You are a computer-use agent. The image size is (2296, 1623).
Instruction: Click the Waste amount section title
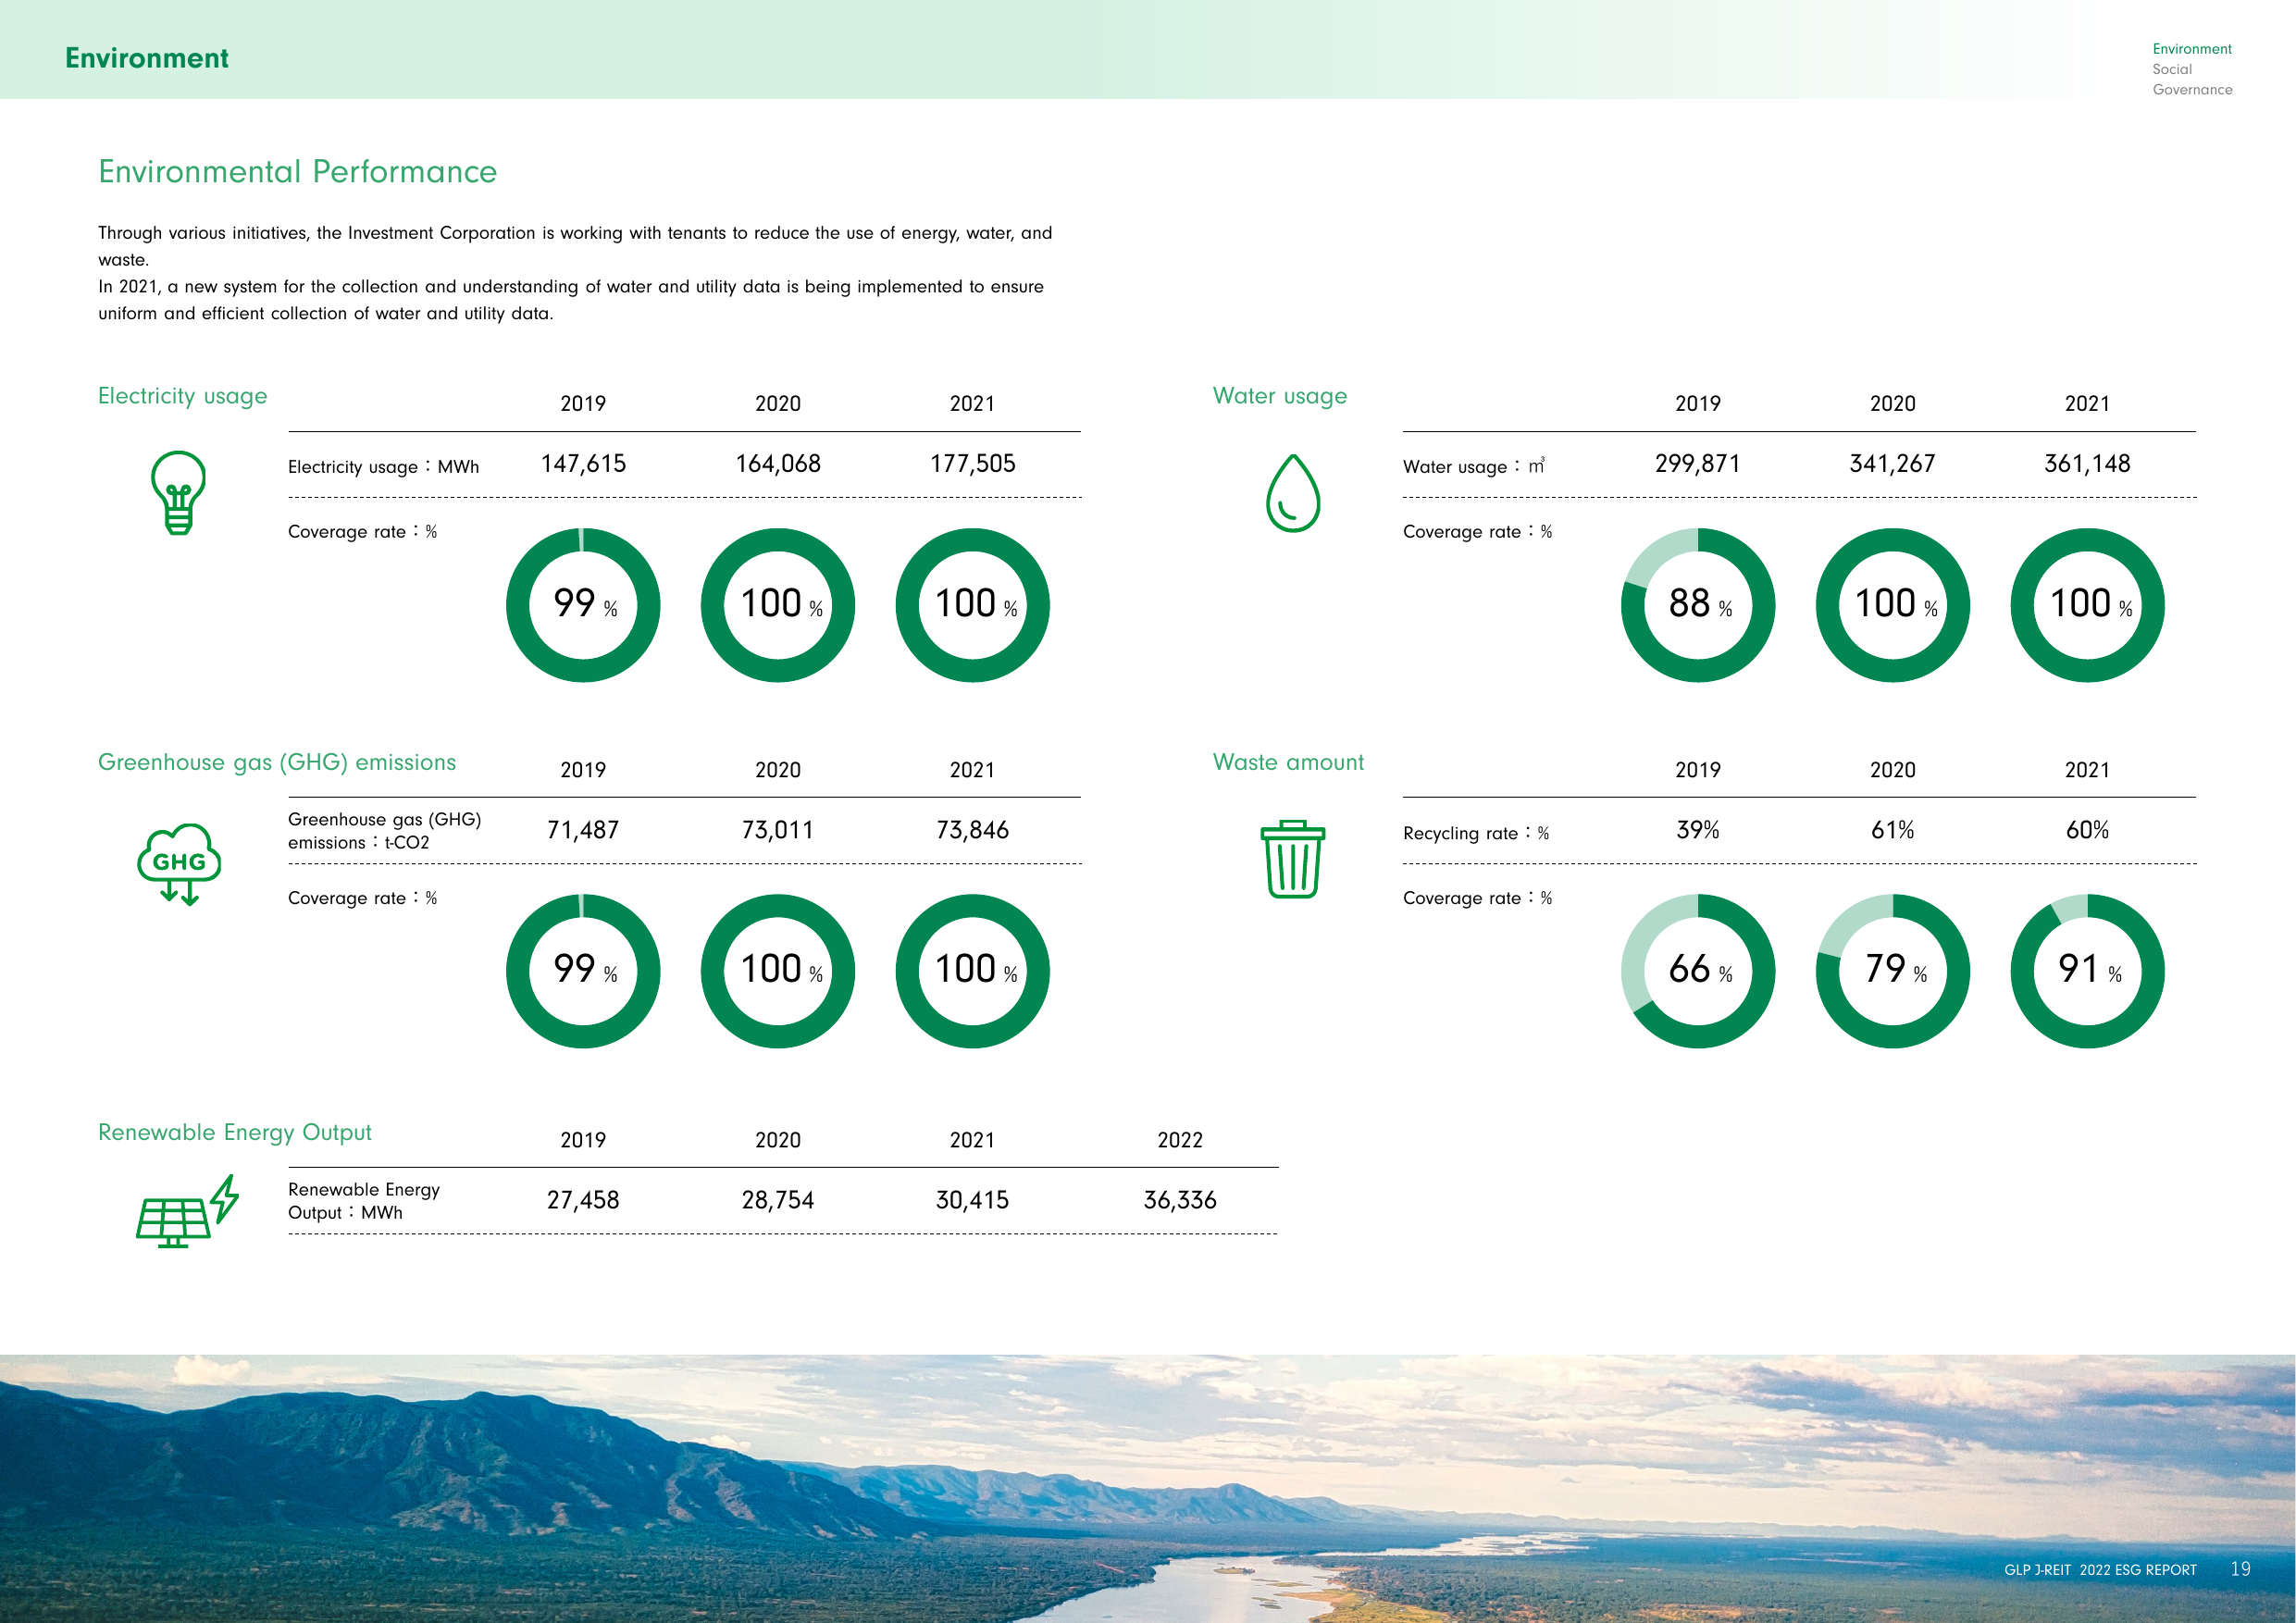(x=1288, y=762)
